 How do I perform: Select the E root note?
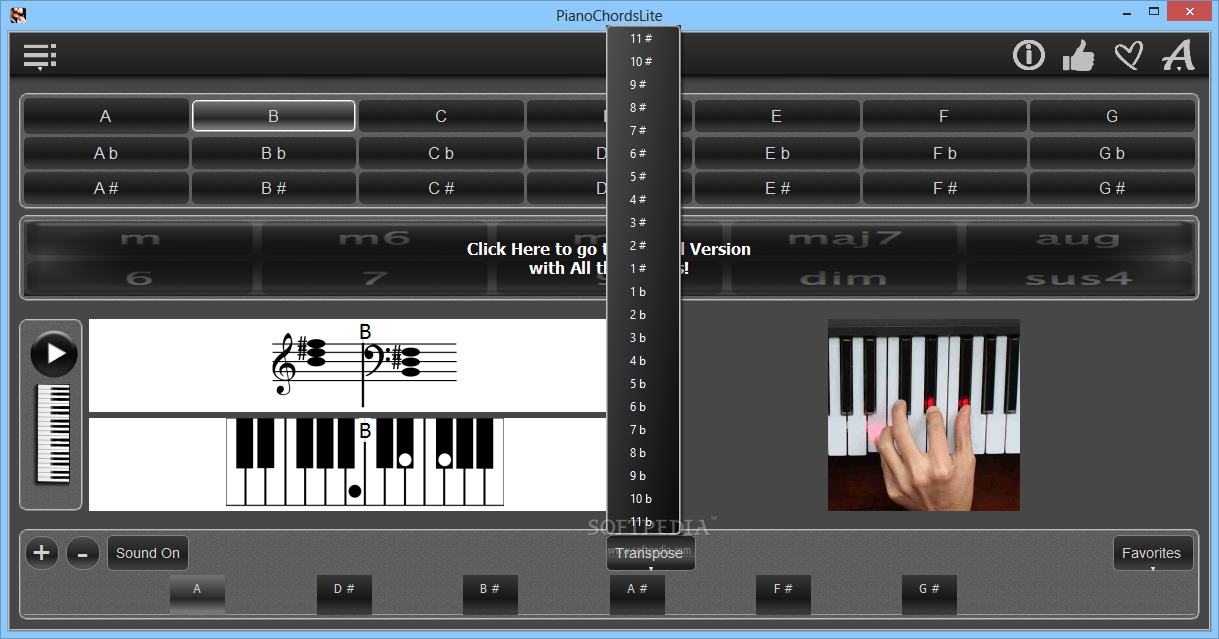pos(776,116)
